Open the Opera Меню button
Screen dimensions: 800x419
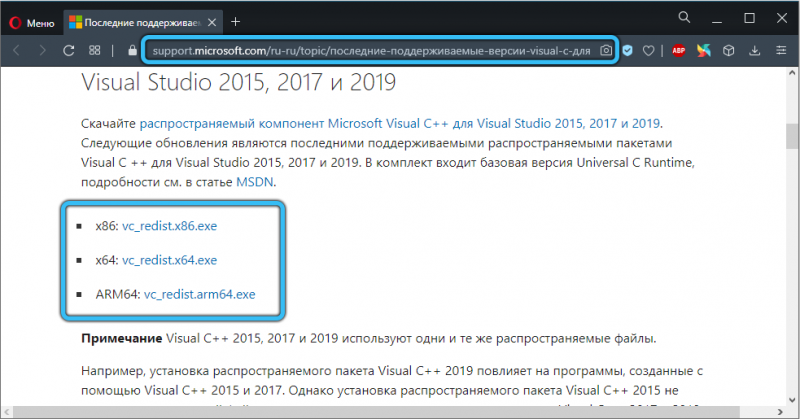(32, 22)
